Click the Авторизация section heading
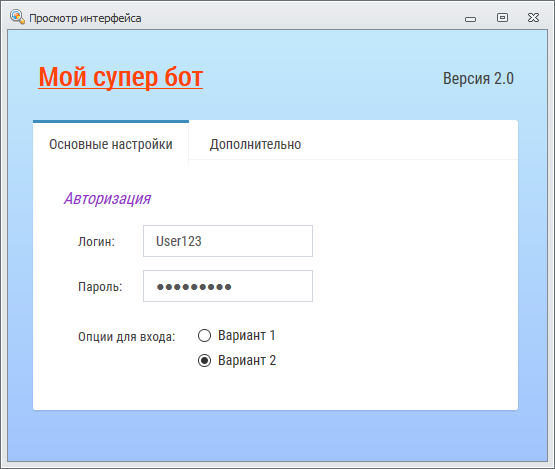 click(x=107, y=199)
